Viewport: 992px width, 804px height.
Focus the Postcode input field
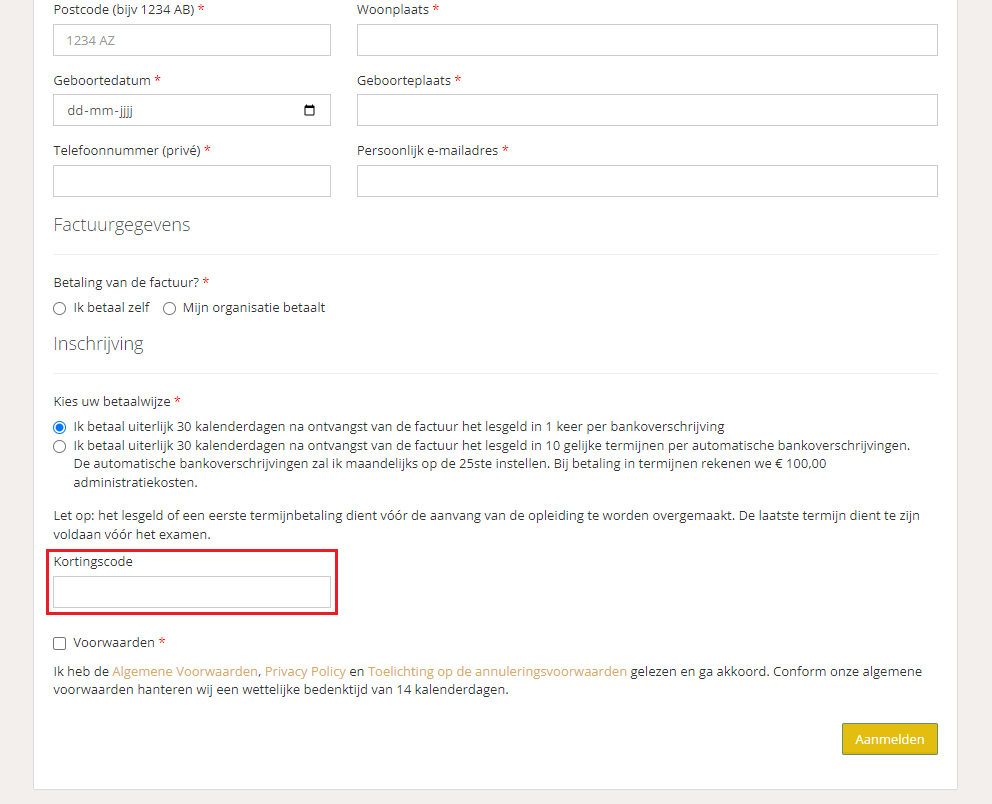[191, 40]
